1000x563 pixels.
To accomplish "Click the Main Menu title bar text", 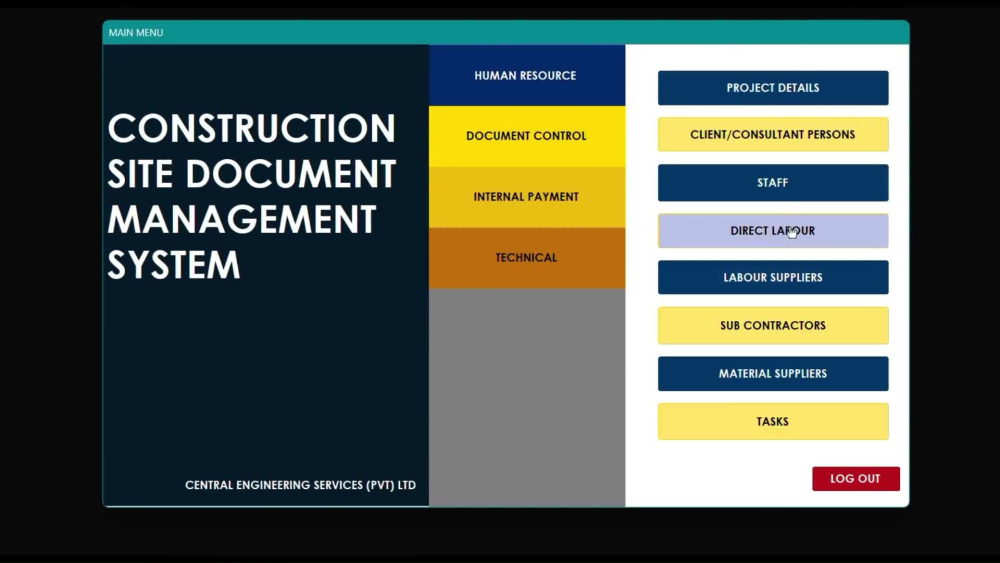I will [136, 33].
